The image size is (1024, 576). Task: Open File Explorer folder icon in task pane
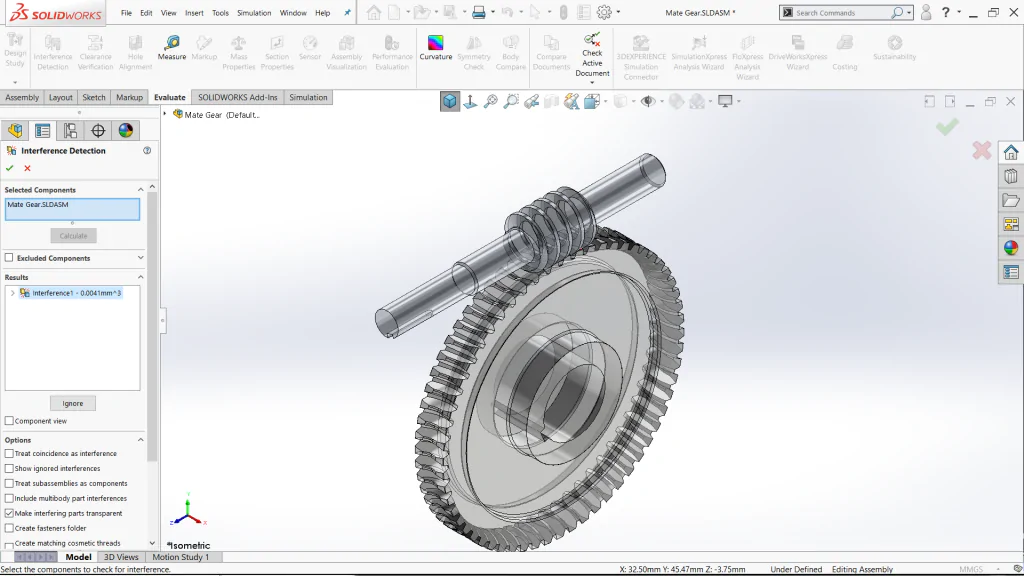[x=1011, y=200]
